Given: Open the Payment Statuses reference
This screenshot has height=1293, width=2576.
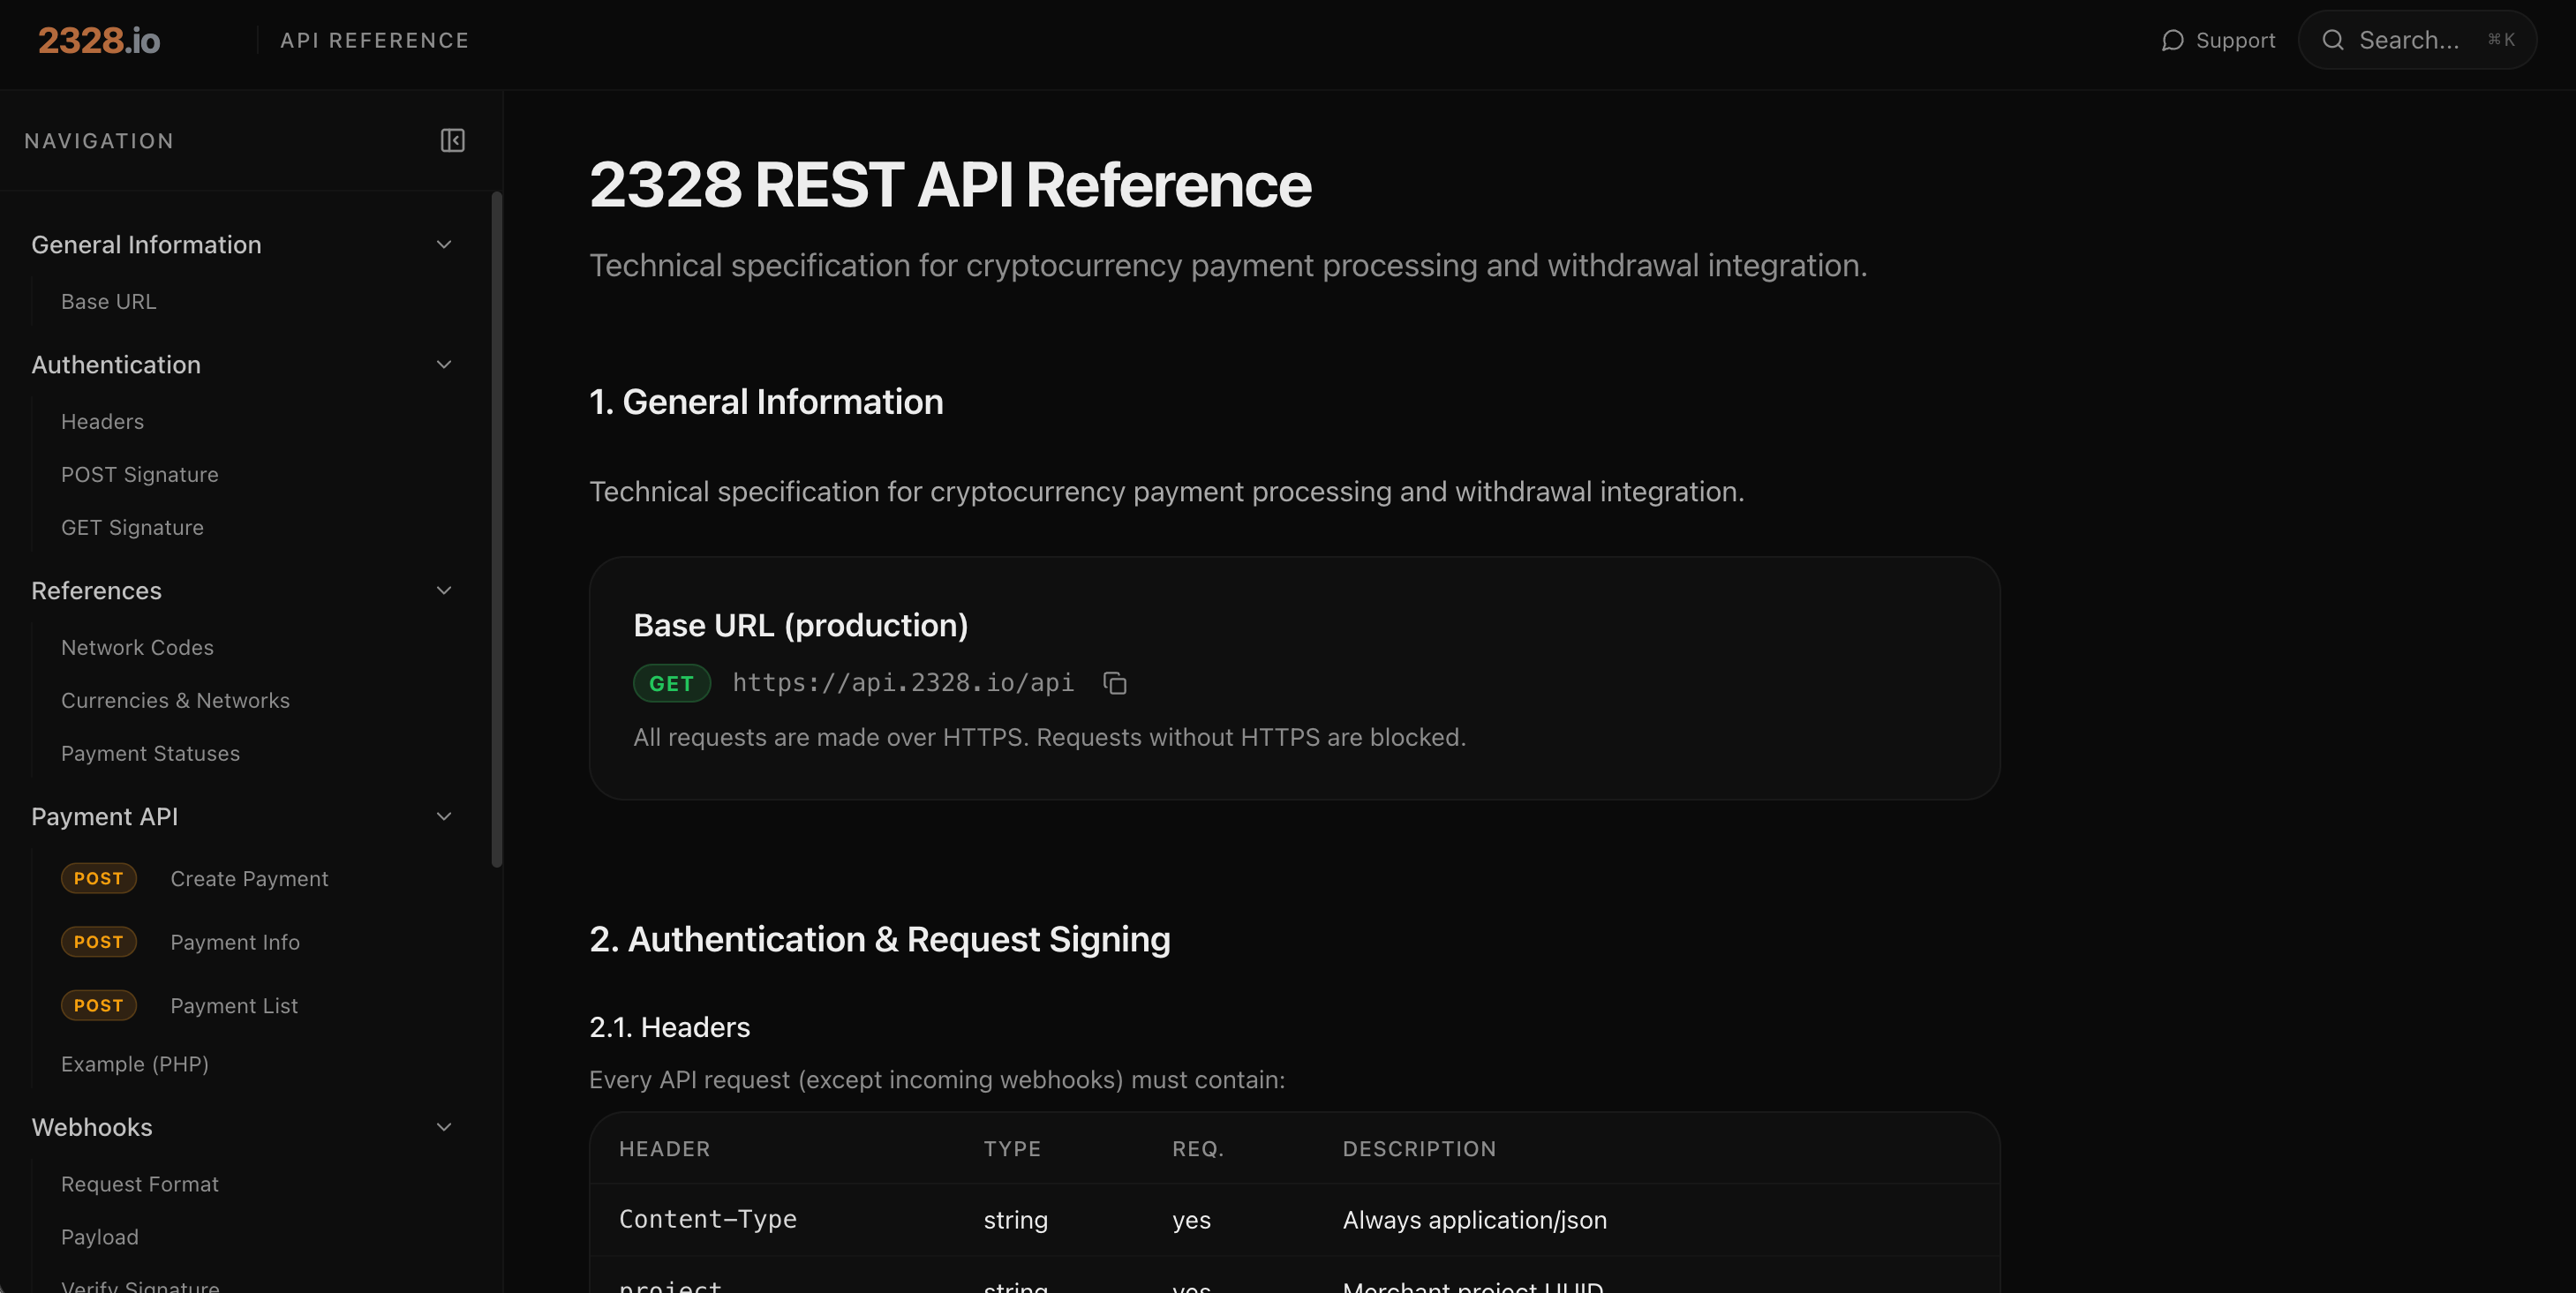Looking at the screenshot, I should click(x=149, y=753).
